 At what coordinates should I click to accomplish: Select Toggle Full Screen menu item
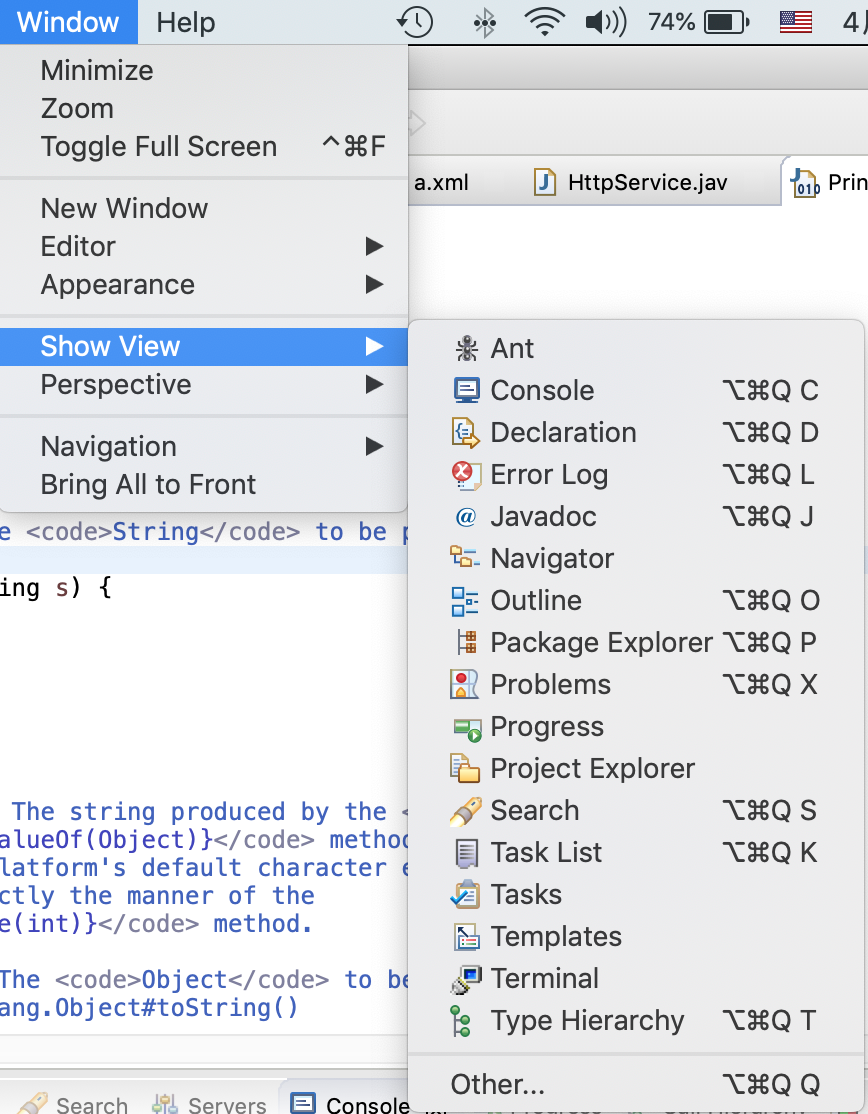coord(159,146)
